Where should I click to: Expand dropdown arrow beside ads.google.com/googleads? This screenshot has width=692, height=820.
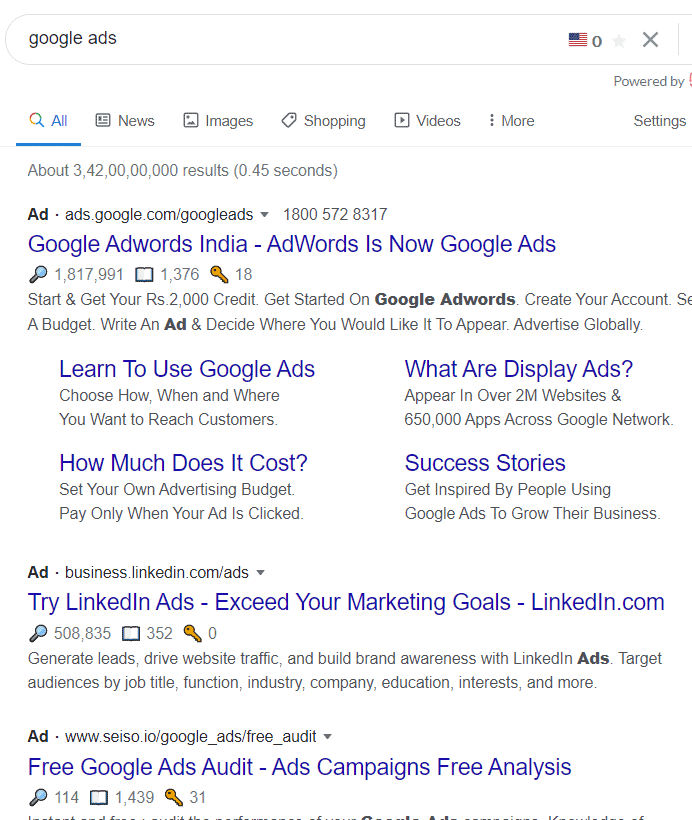coord(265,214)
